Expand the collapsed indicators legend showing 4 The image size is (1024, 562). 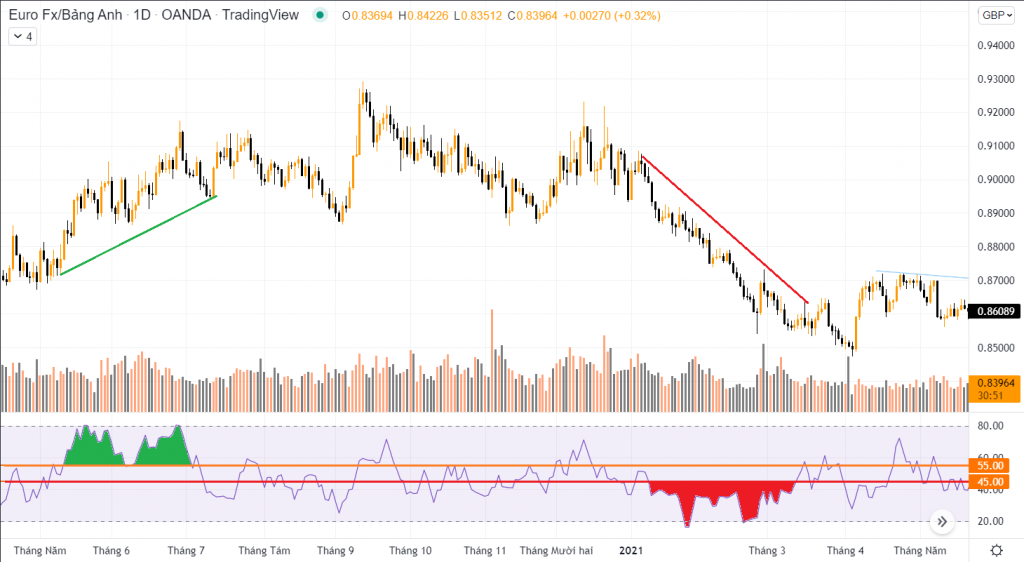[x=23, y=37]
